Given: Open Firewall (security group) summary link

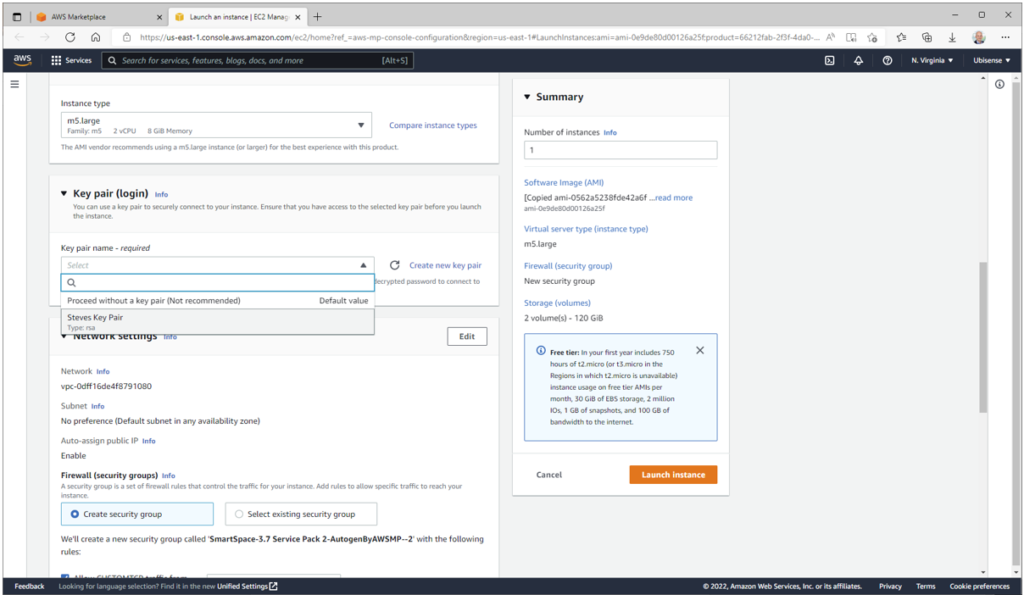Looking at the screenshot, I should click(x=568, y=266).
